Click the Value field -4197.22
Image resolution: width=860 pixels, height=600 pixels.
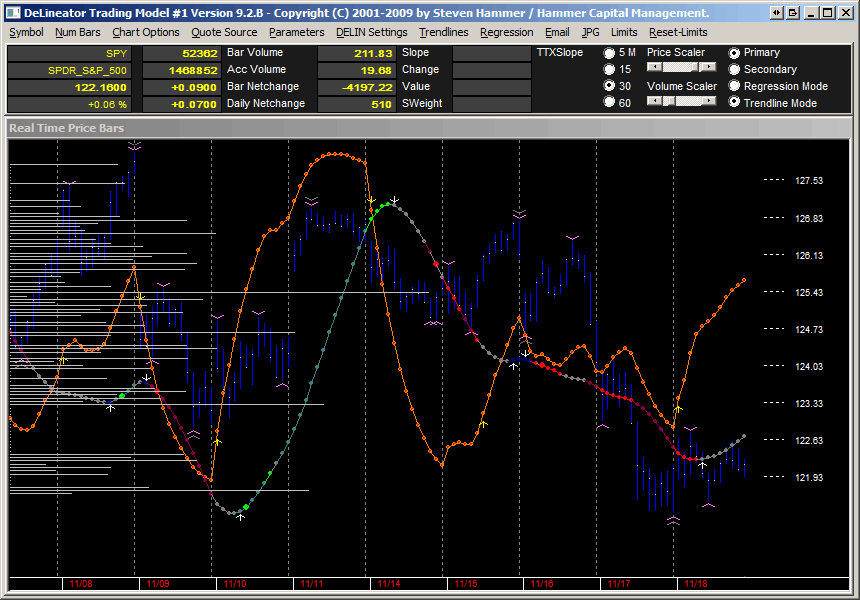click(357, 88)
